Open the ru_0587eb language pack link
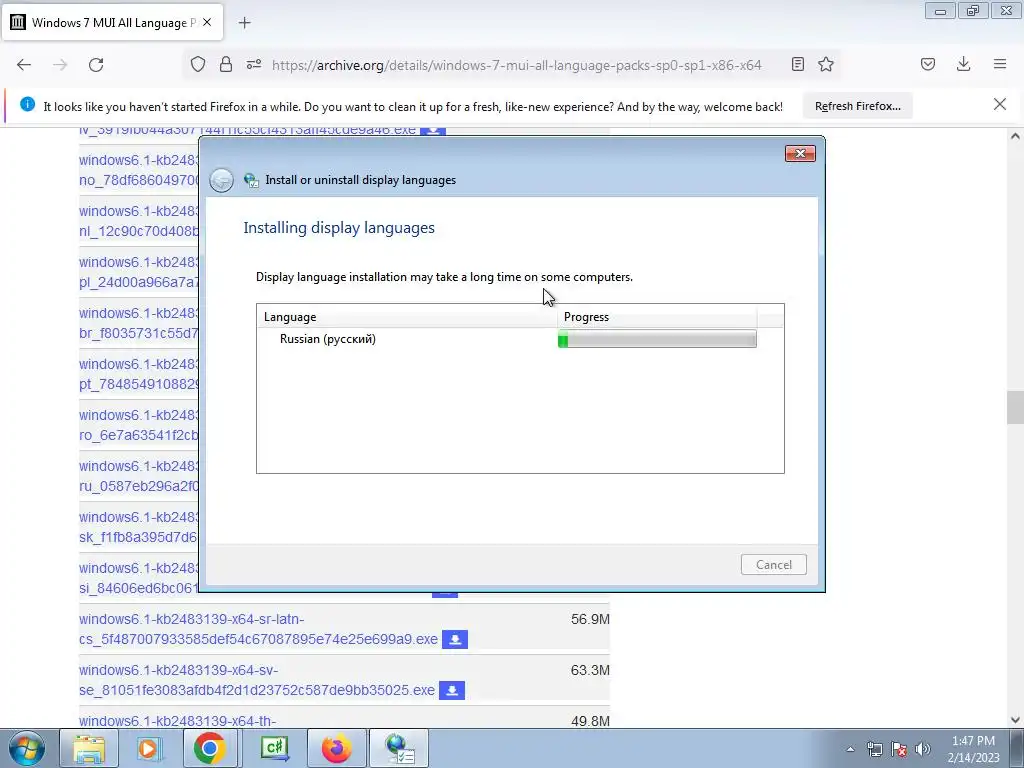1024x768 pixels. point(138,476)
